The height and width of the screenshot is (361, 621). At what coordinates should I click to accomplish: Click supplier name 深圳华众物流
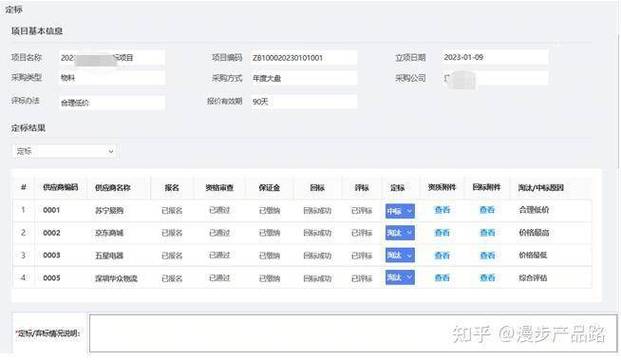[116, 278]
